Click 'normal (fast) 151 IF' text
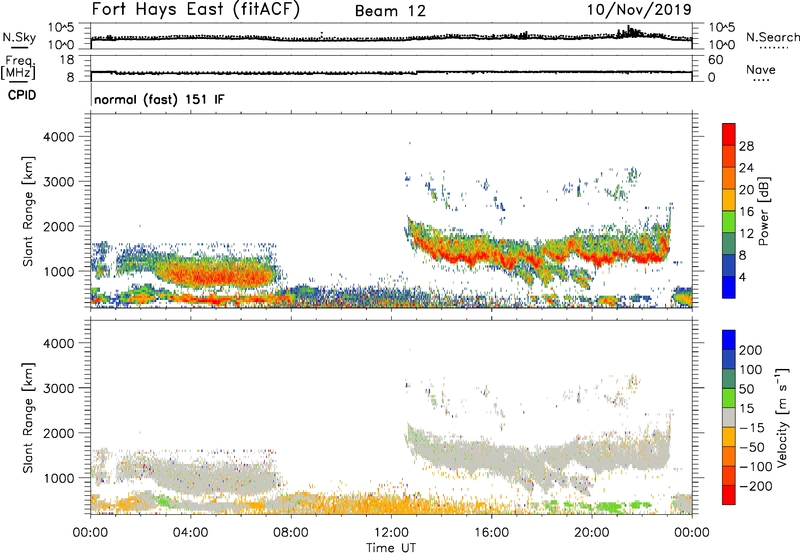The height and width of the screenshot is (554, 800). pos(159,99)
